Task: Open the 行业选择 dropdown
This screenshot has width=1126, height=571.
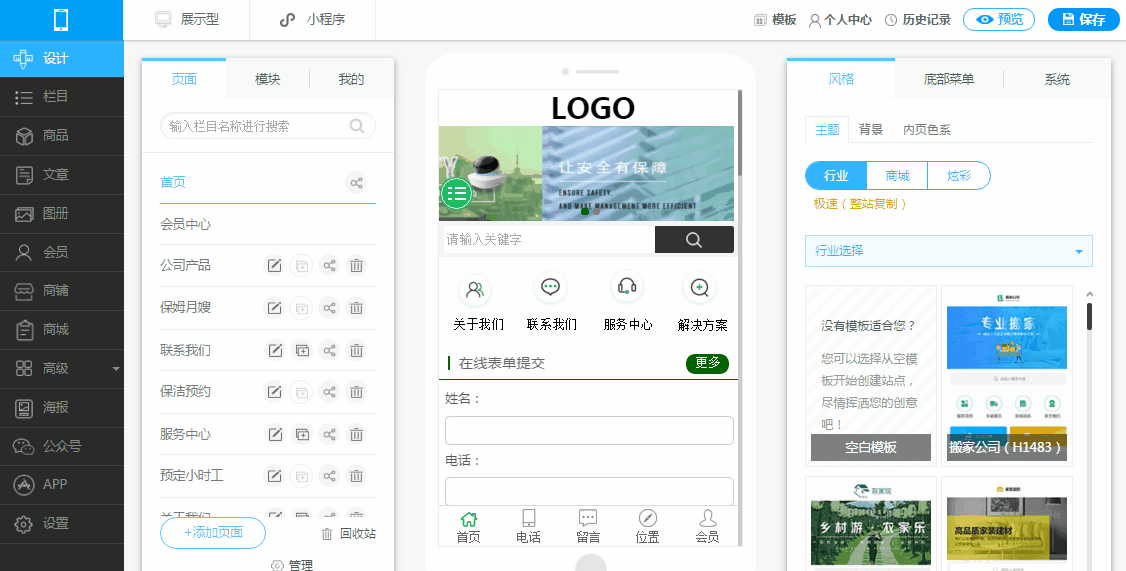Action: pos(948,251)
